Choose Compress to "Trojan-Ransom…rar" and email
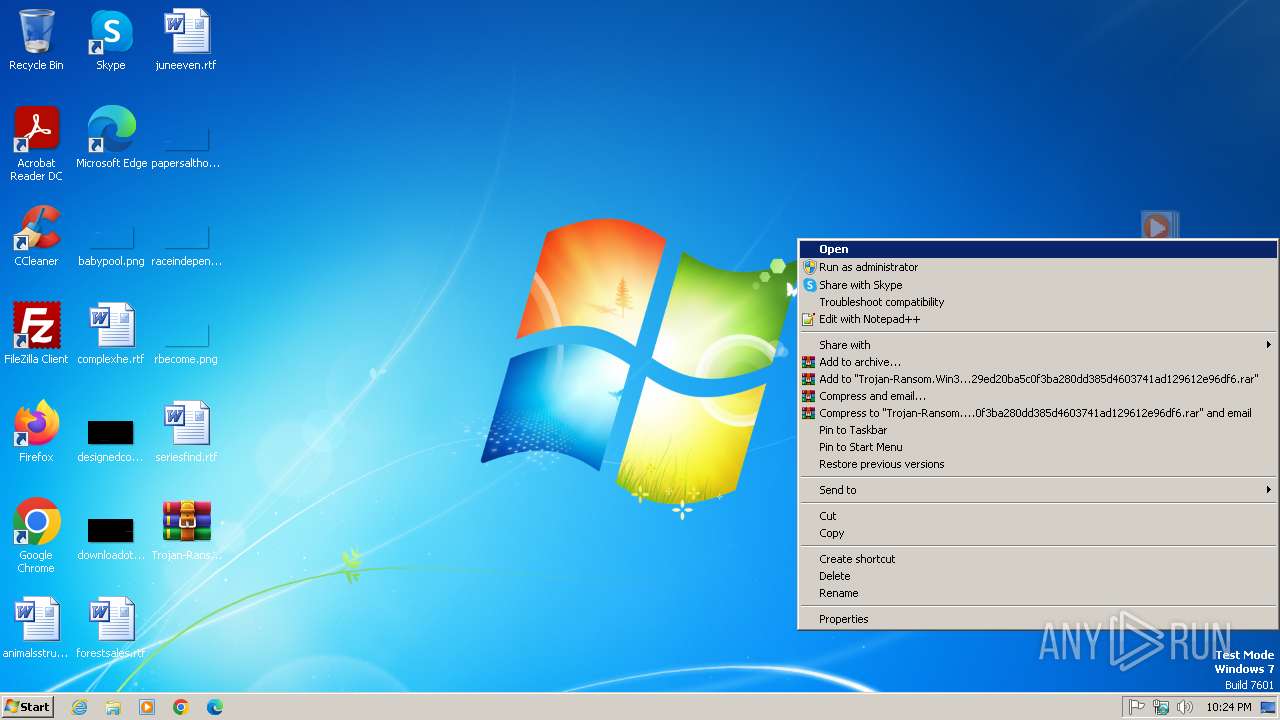This screenshot has height=720, width=1280. [x=1037, y=413]
